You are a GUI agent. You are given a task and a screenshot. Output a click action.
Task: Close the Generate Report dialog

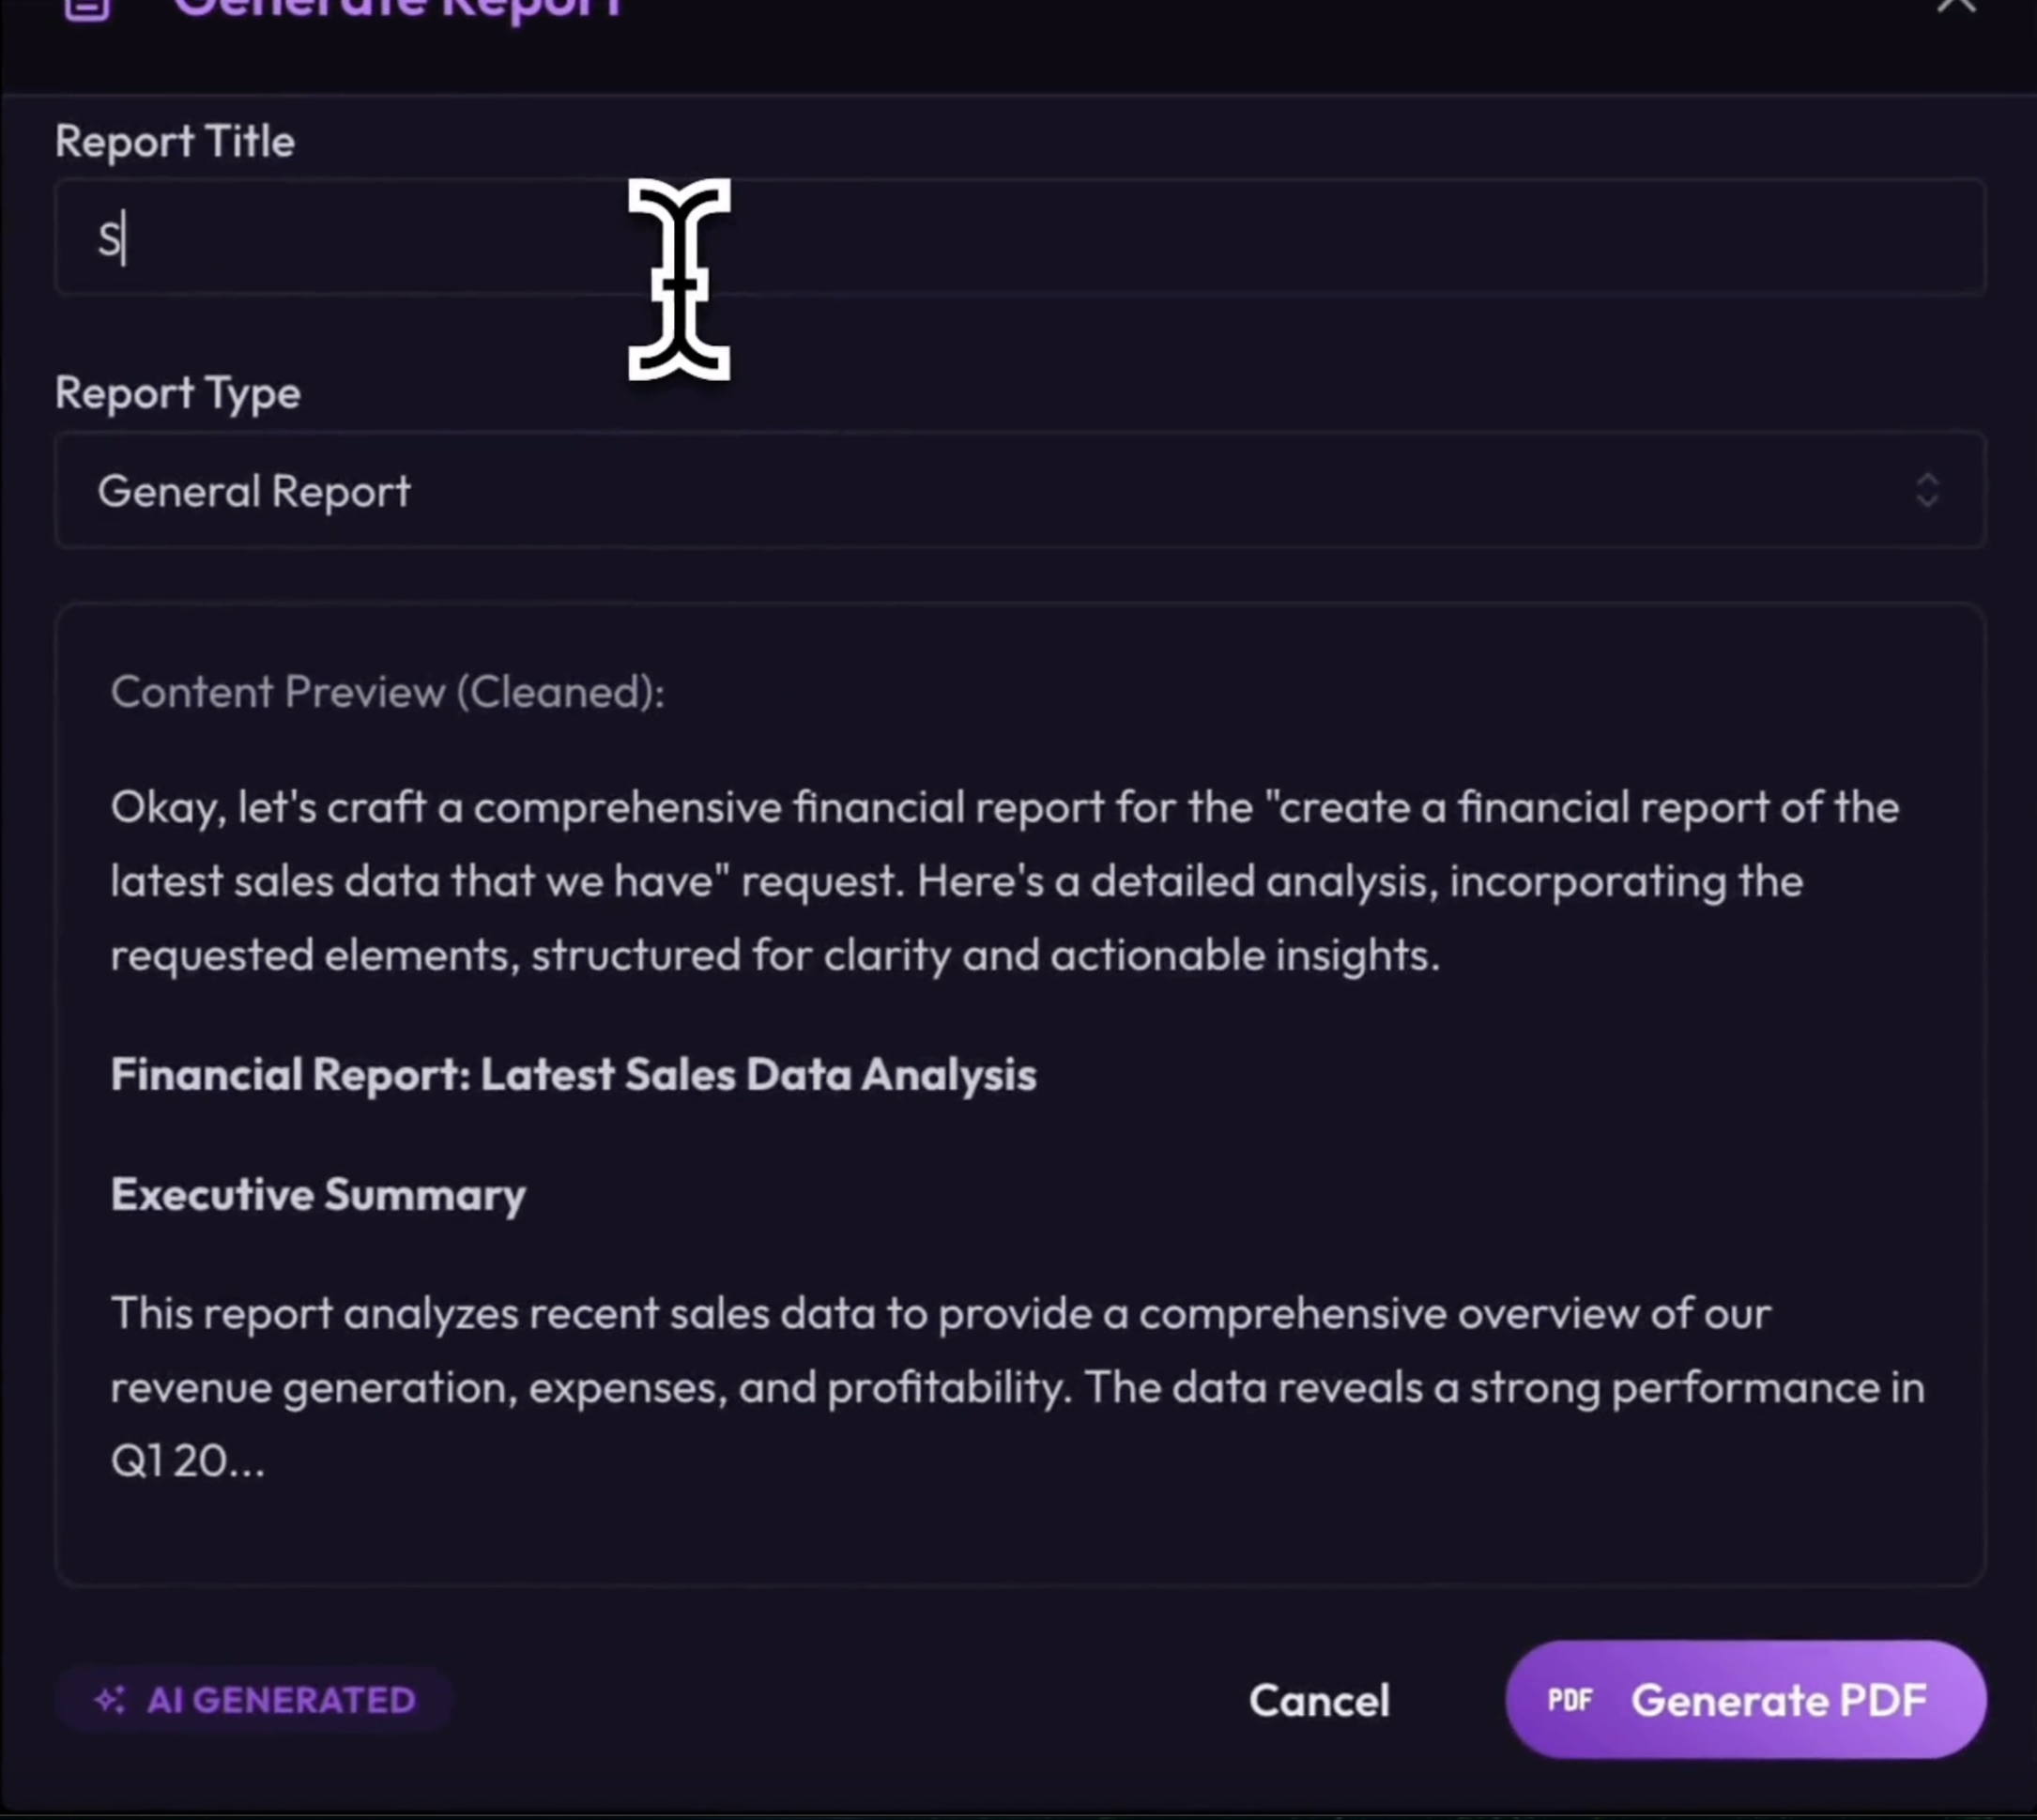click(1955, 6)
